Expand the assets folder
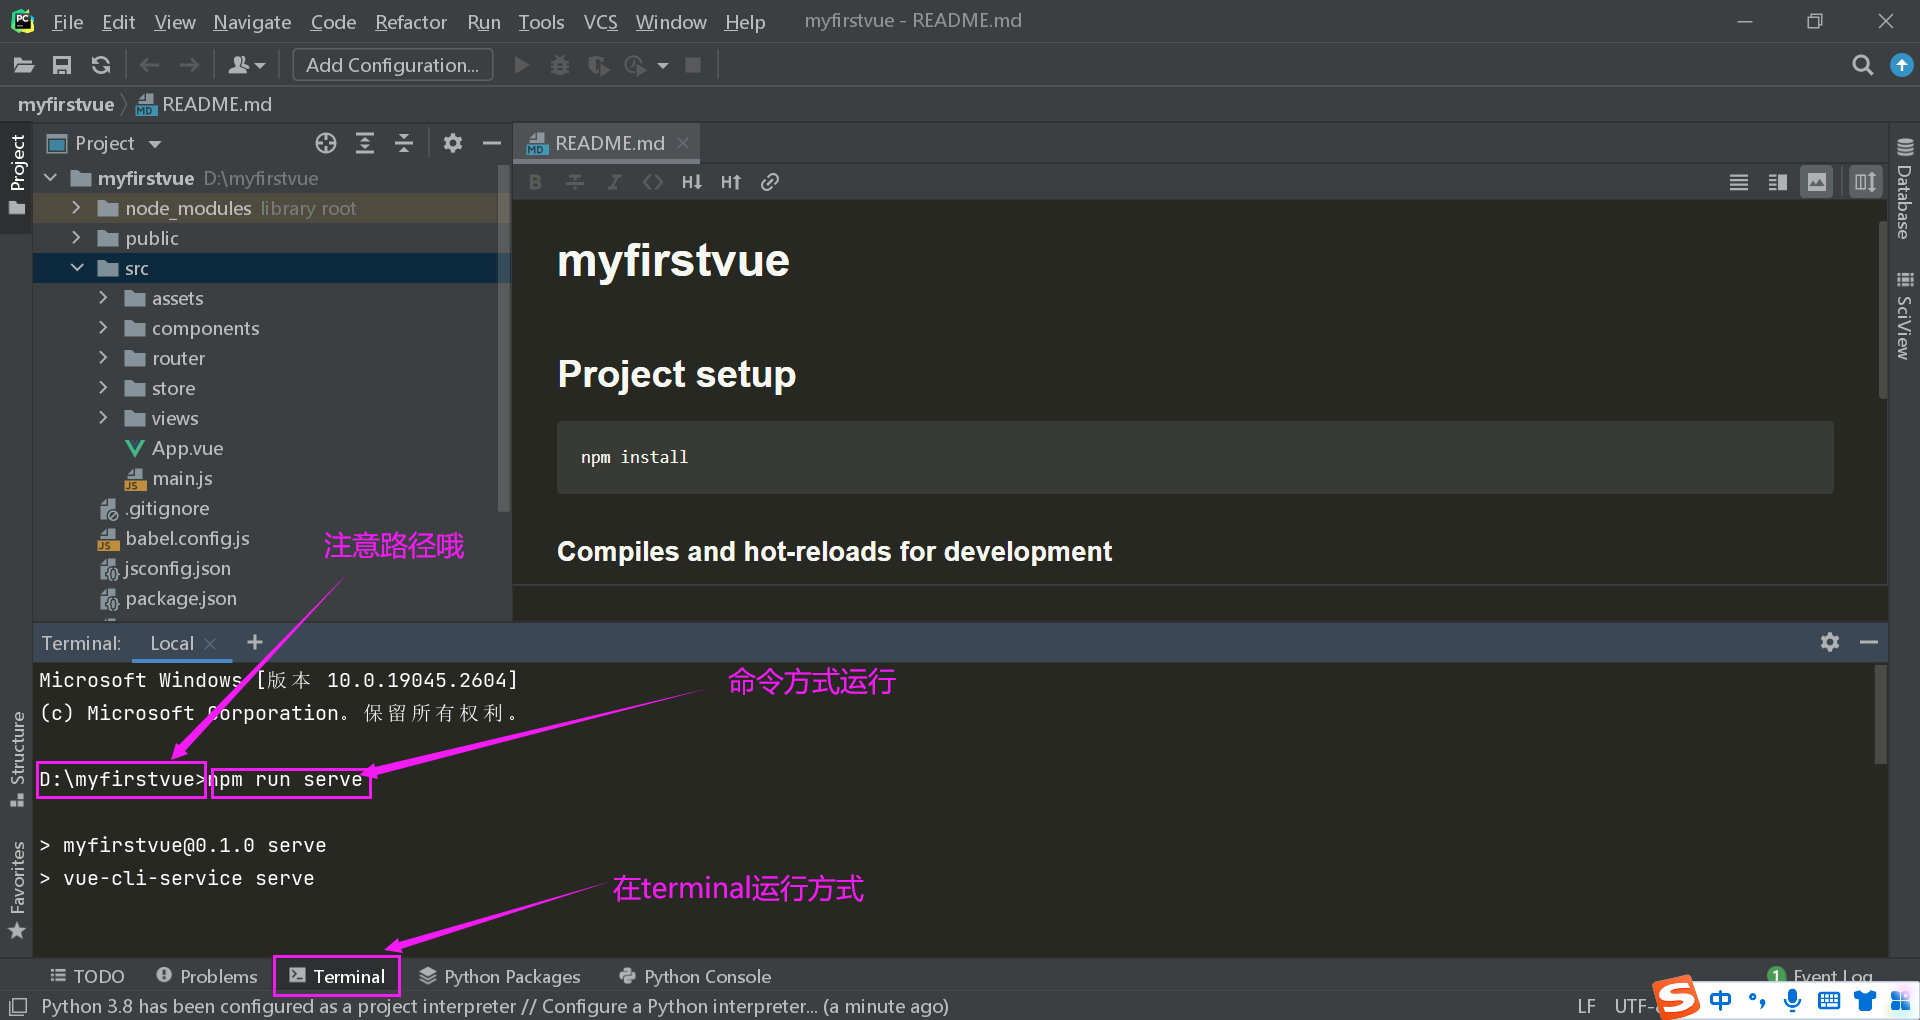1920x1020 pixels. tap(103, 298)
